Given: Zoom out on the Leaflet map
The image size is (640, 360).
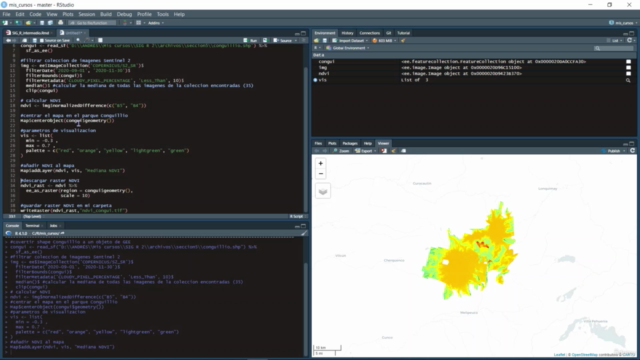Looking at the screenshot, I should [320, 174].
